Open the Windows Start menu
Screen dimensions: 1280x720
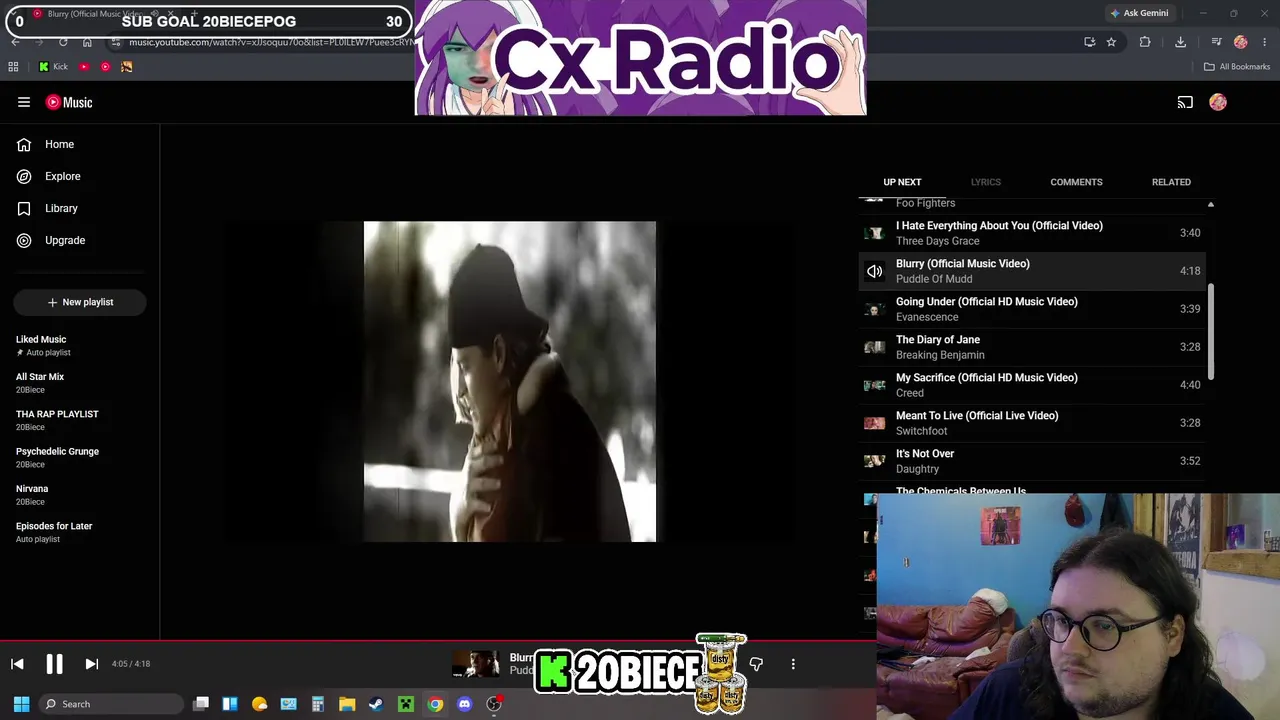21,704
